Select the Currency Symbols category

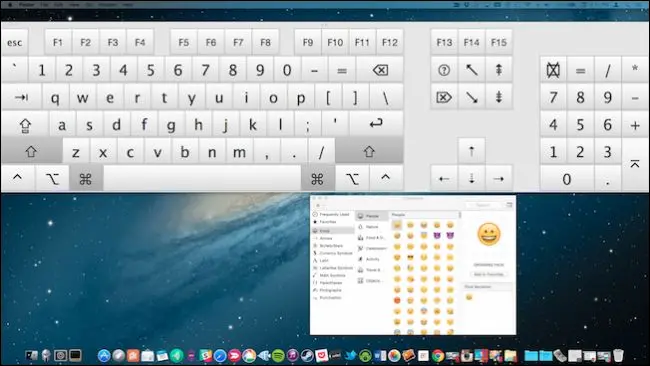click(x=332, y=253)
